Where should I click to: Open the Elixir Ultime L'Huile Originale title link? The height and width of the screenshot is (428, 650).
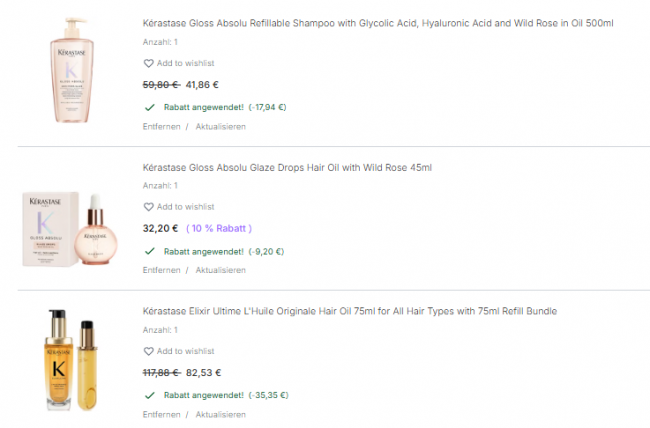click(349, 311)
